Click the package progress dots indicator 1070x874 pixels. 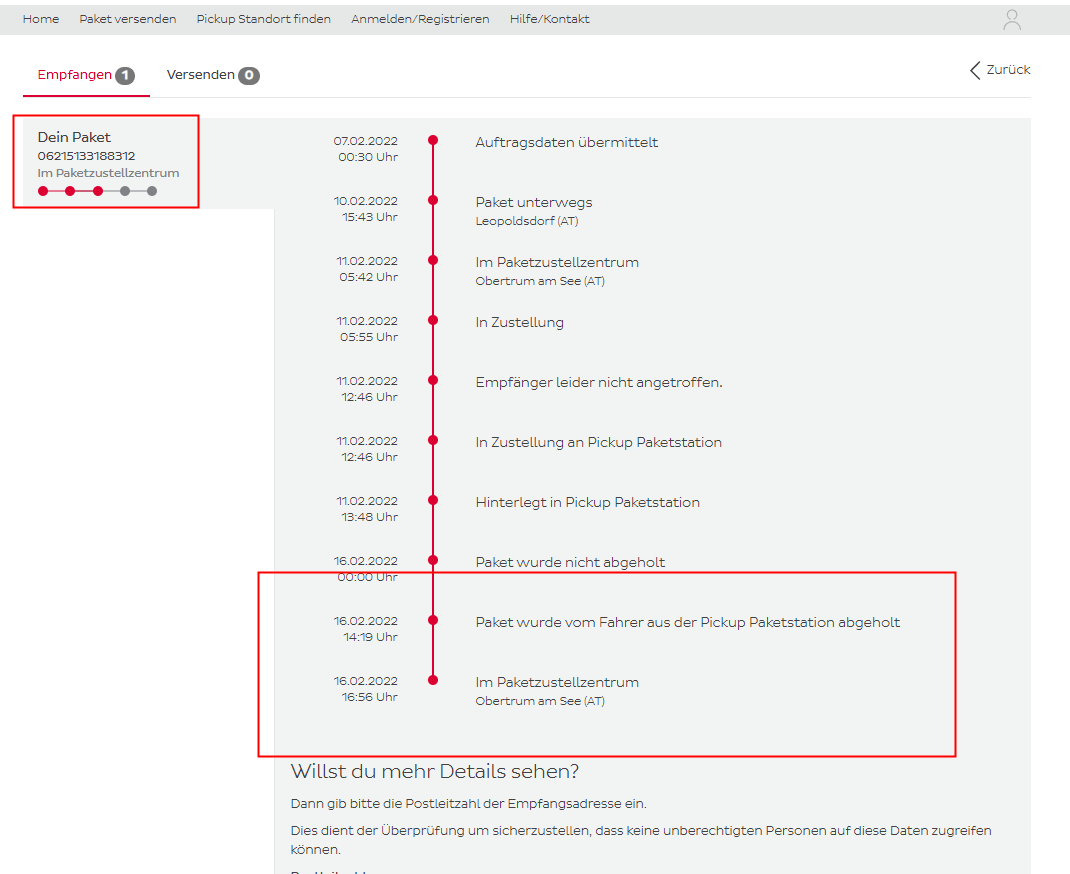[97, 190]
